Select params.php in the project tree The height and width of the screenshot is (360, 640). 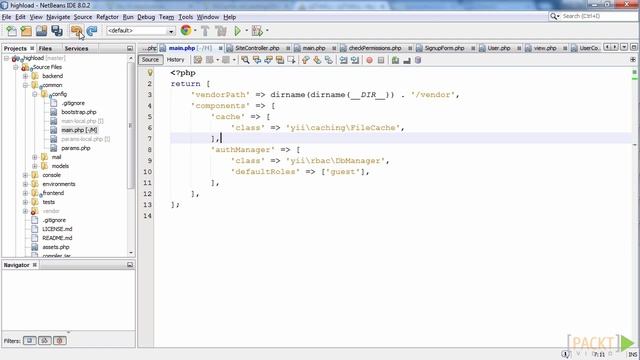click(76, 148)
